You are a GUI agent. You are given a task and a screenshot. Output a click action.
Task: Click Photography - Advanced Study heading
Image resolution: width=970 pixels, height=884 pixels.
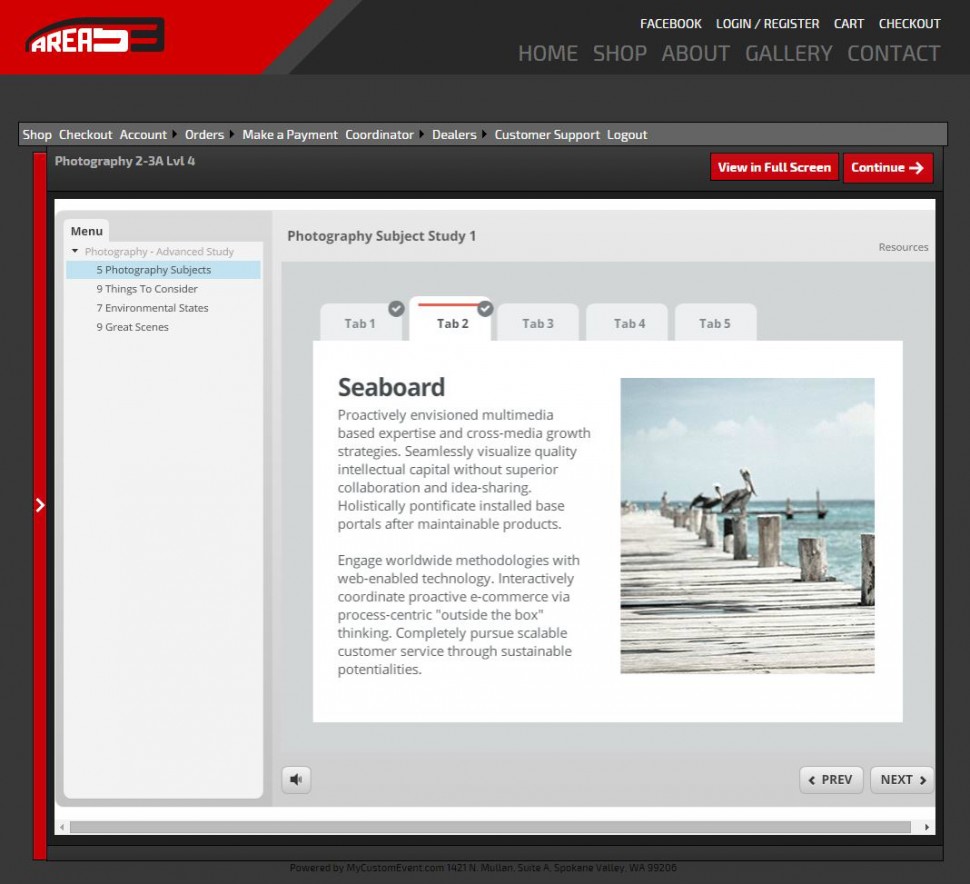pos(159,251)
